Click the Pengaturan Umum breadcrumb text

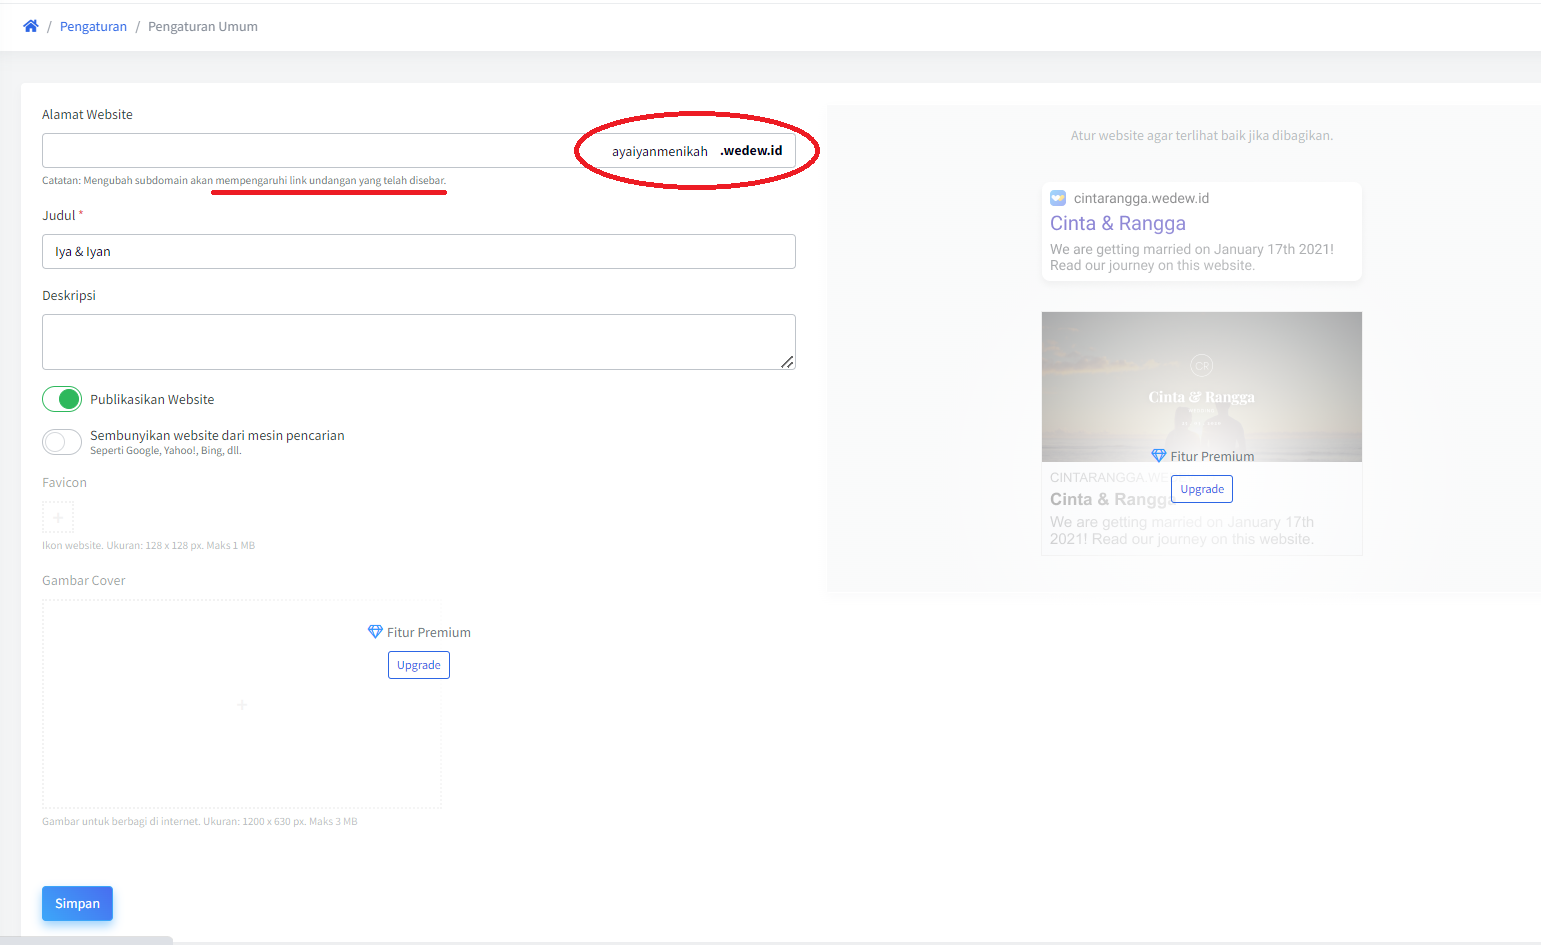[203, 27]
